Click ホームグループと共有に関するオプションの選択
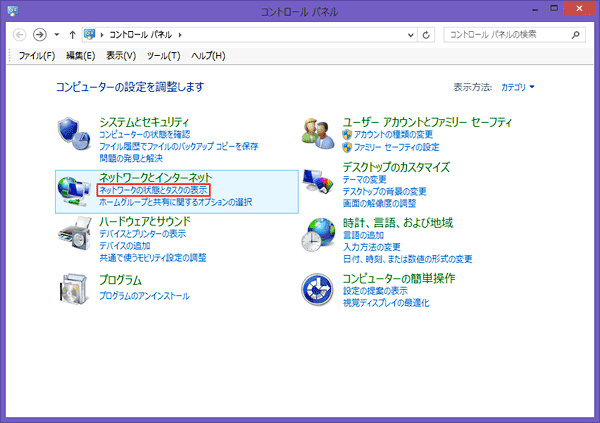The image size is (600, 423). point(176,202)
